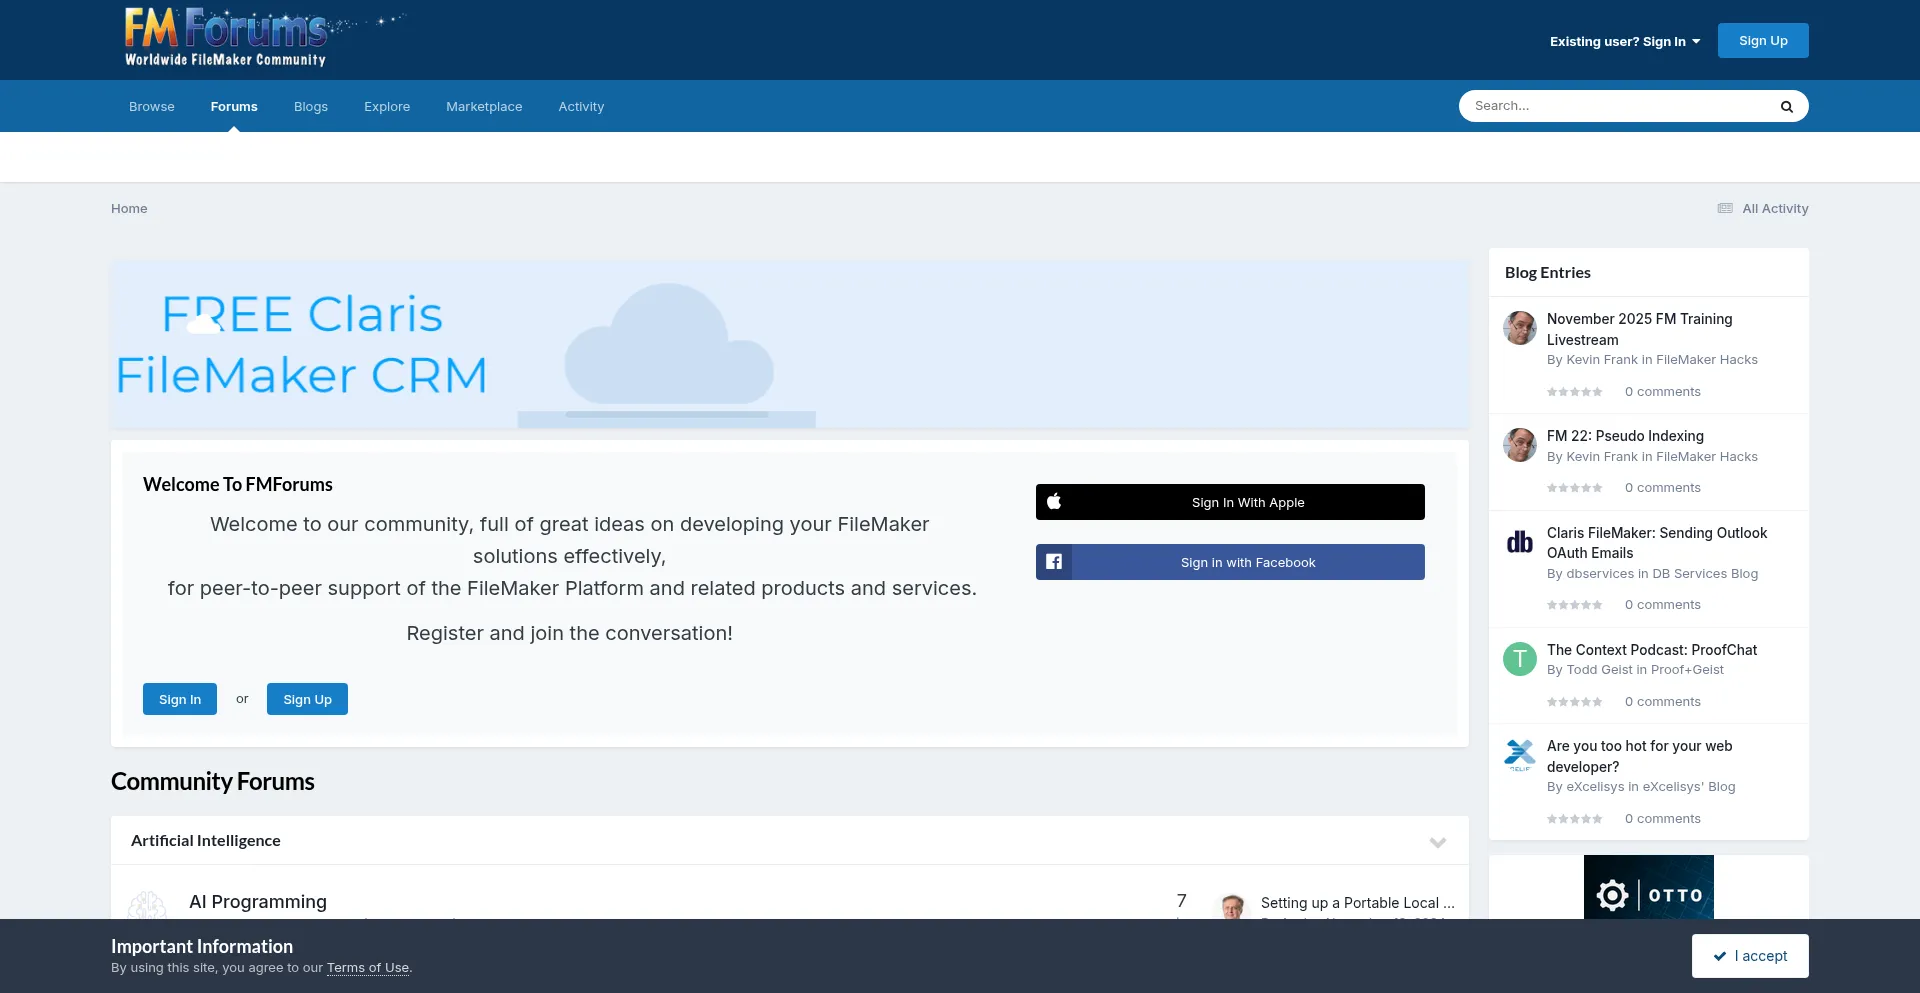
Task: Click the AI Programming forum icon
Action: [x=147, y=905]
